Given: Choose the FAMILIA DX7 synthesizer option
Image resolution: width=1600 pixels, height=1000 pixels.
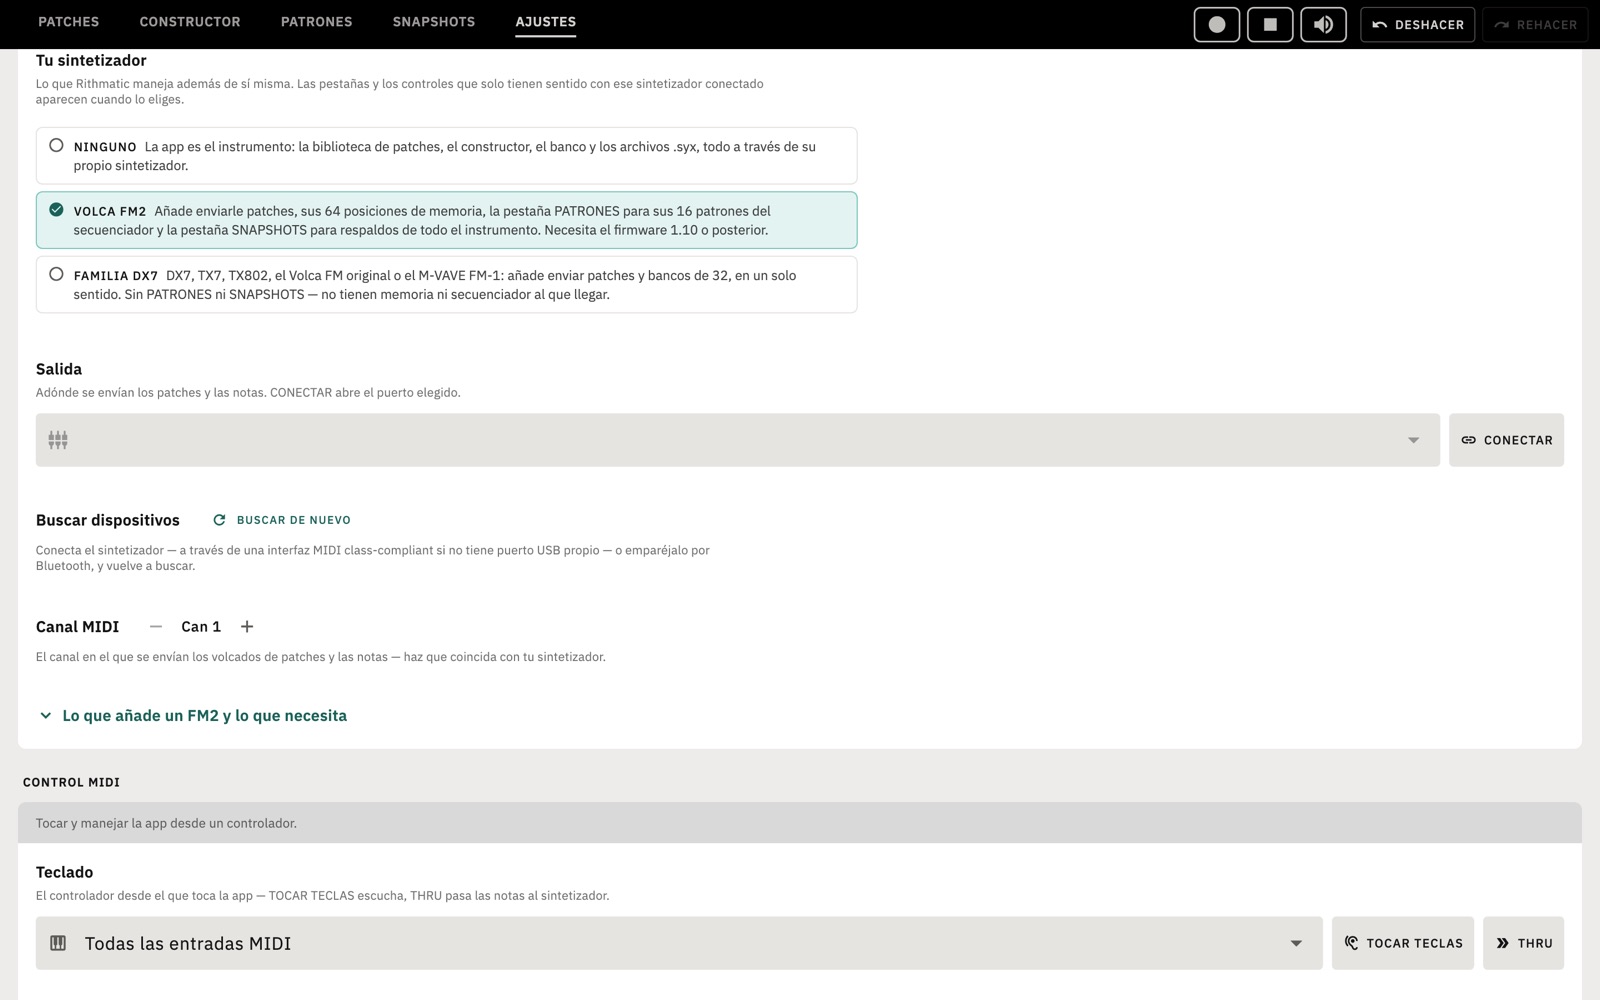Looking at the screenshot, I should (x=446, y=285).
